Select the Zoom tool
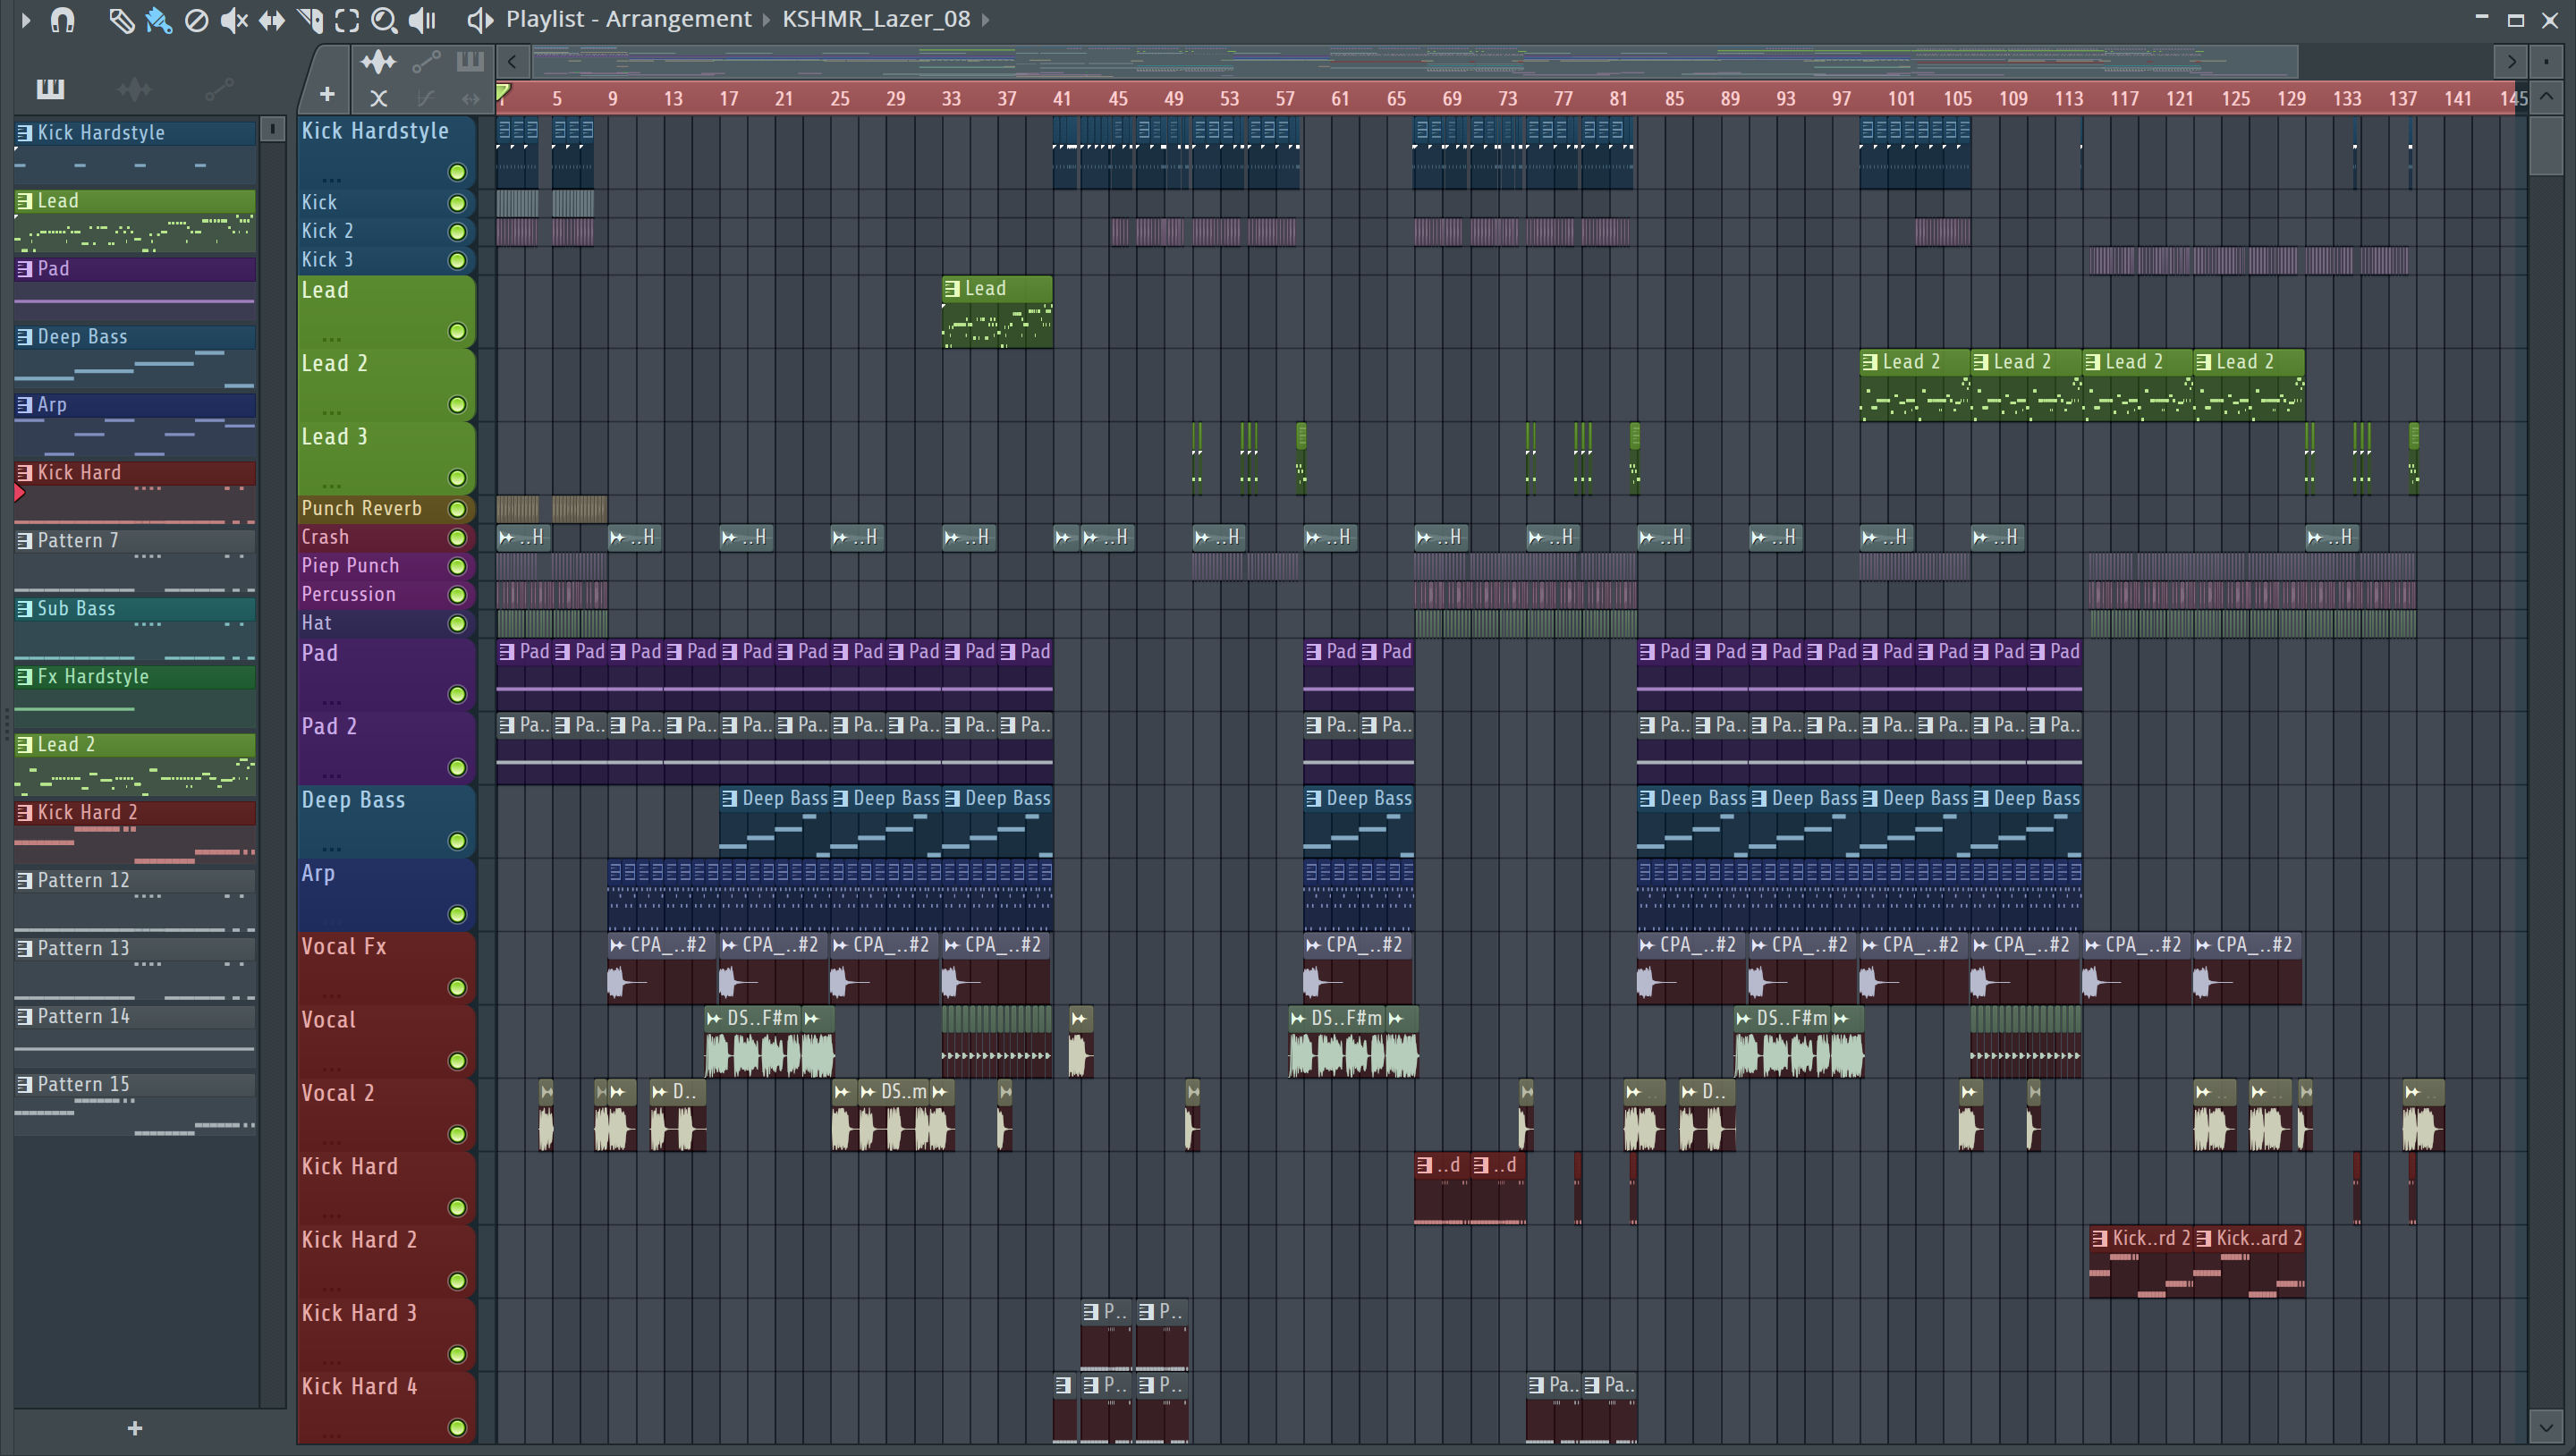The height and width of the screenshot is (1456, 2576). (384, 20)
